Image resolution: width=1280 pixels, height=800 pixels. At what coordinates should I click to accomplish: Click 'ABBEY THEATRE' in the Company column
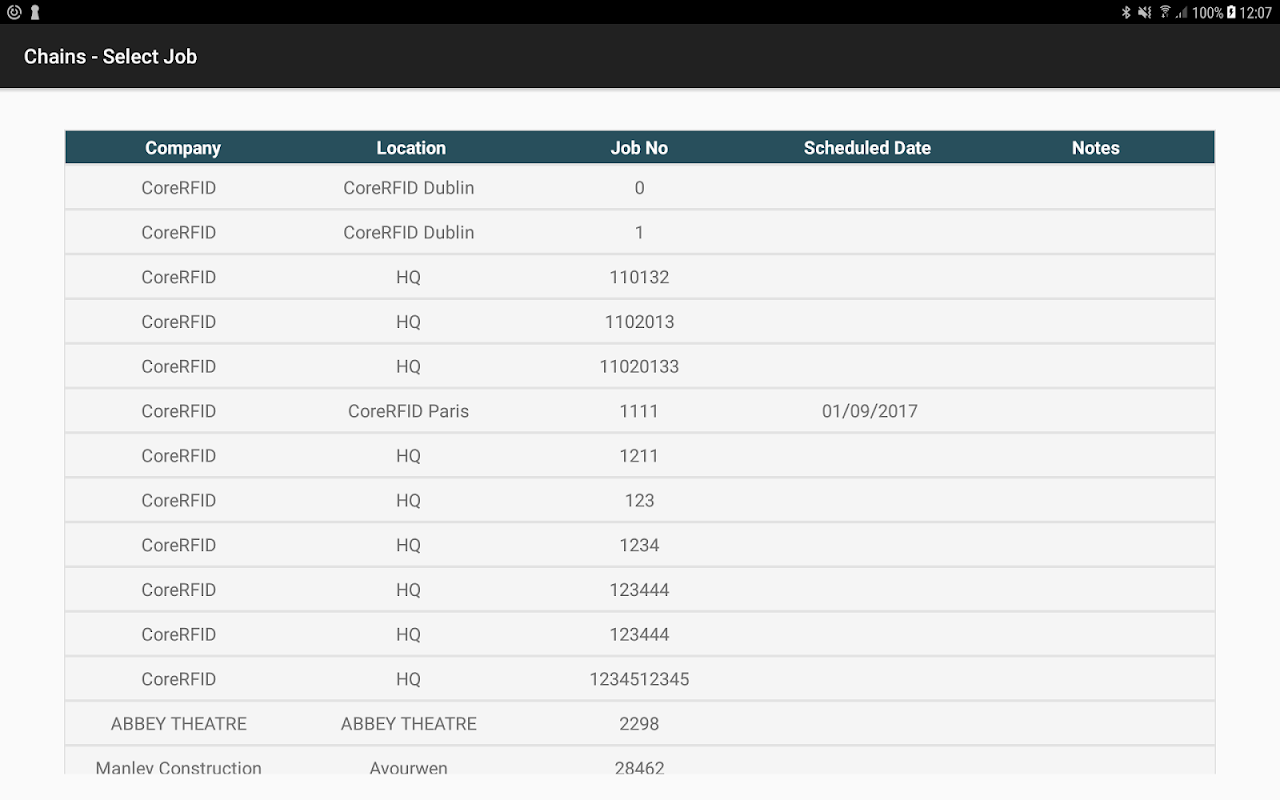point(179,724)
